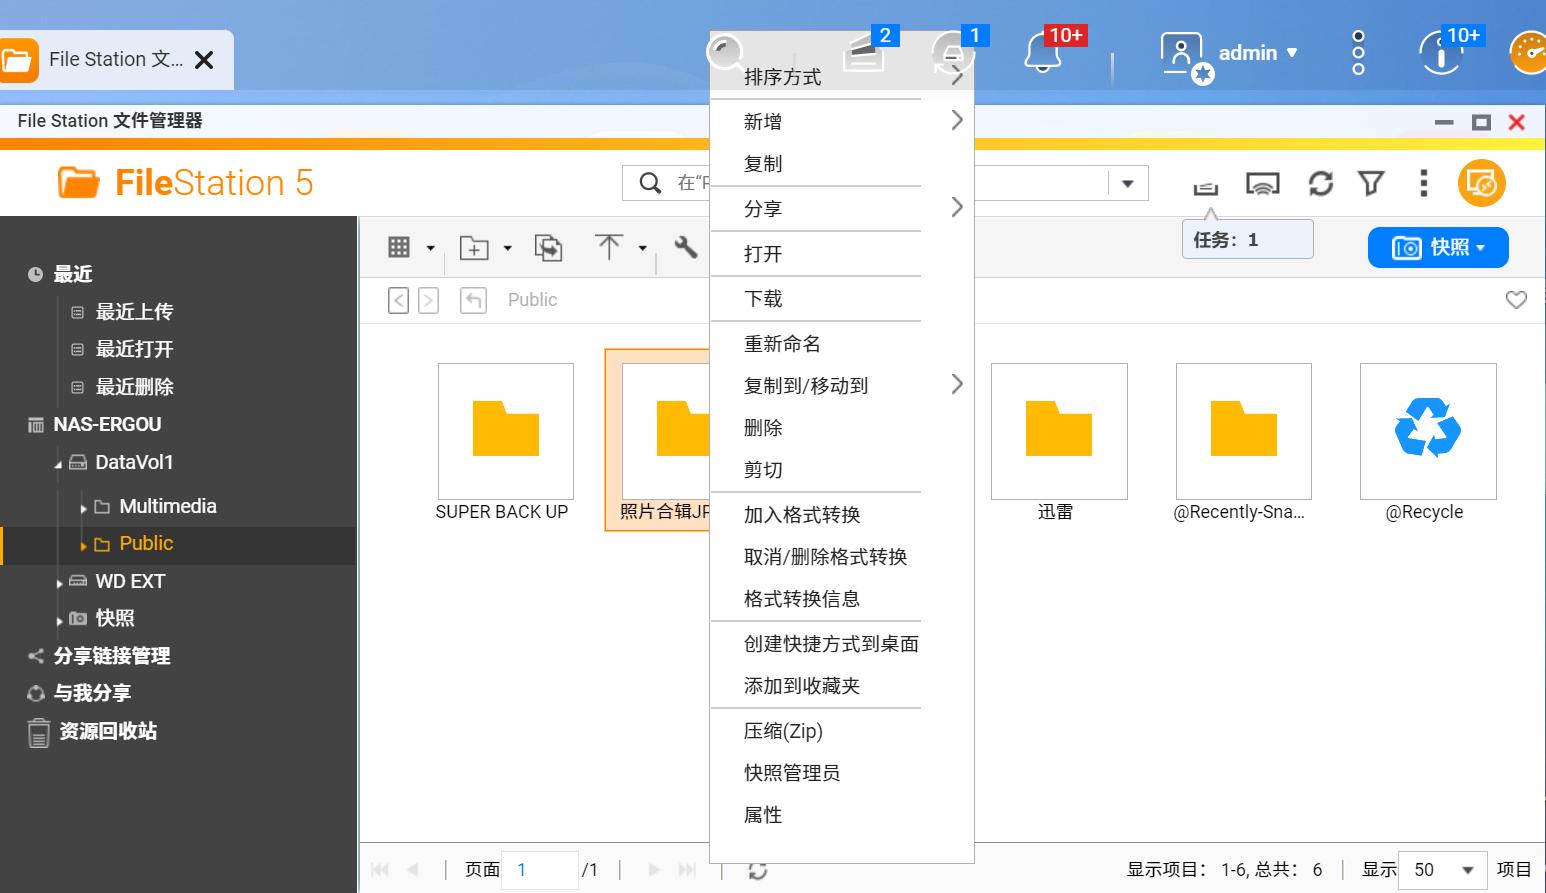Viewport: 1546px width, 893px height.
Task: Click the page number input field
Action: click(539, 869)
